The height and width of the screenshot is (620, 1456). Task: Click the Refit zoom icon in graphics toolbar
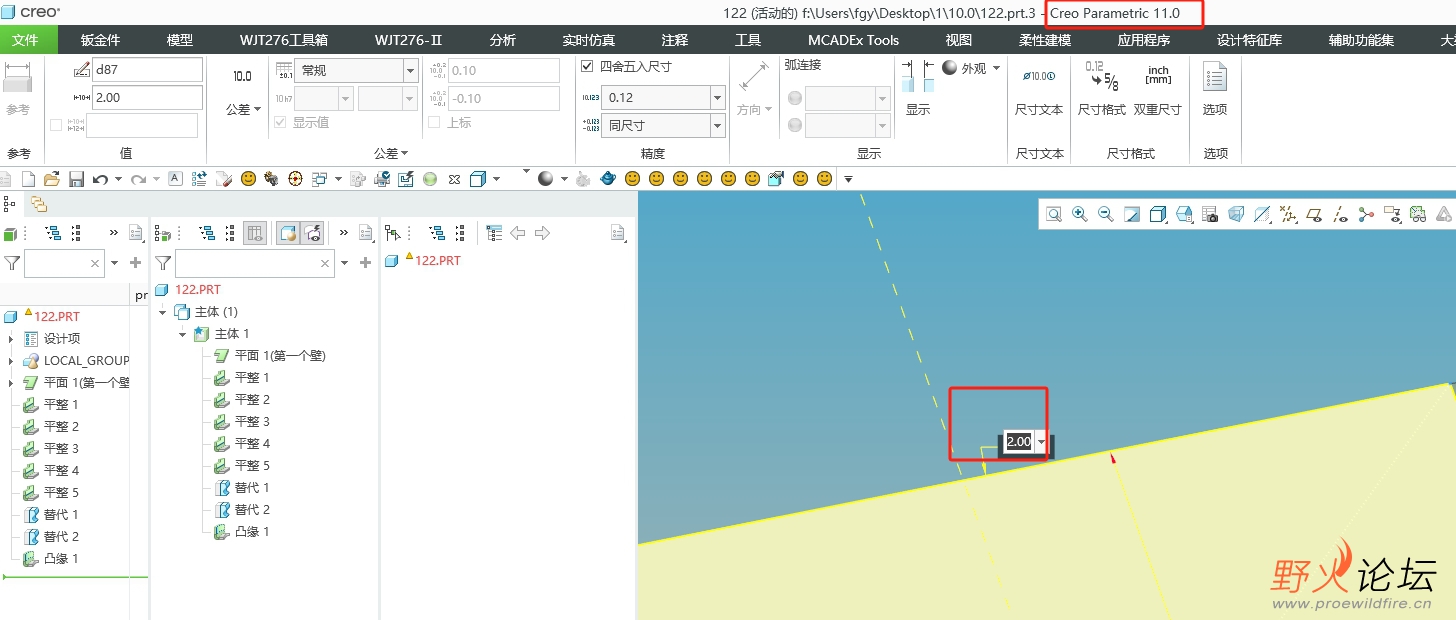point(1054,214)
